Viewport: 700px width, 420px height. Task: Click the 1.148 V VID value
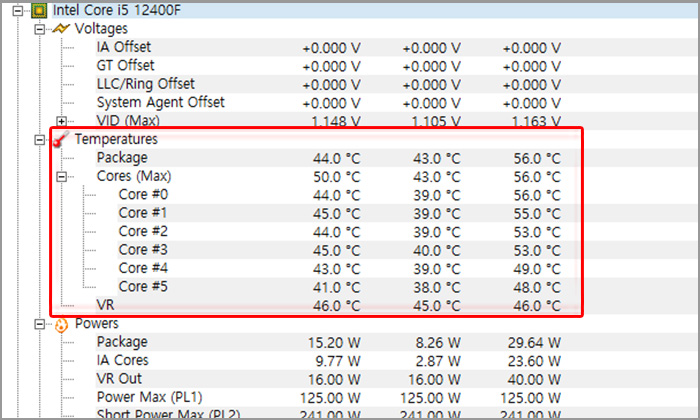[335, 121]
